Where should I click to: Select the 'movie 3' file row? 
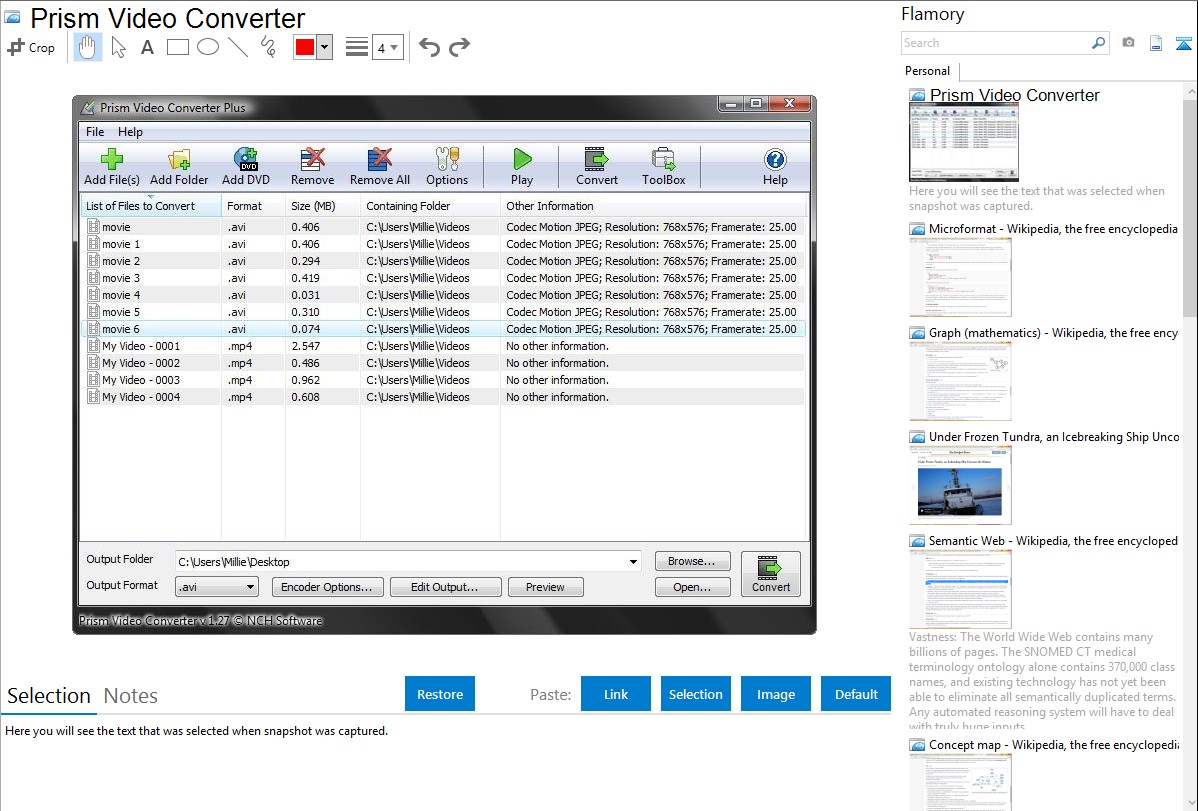[x=443, y=278]
